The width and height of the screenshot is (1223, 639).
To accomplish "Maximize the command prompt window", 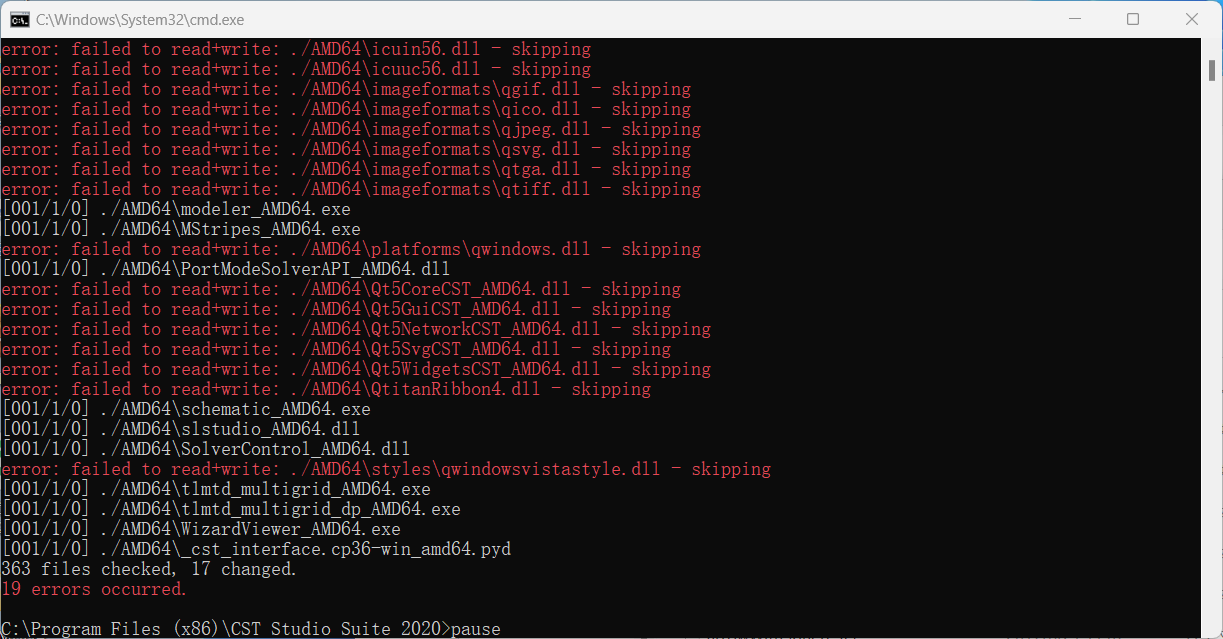I will pos(1133,19).
